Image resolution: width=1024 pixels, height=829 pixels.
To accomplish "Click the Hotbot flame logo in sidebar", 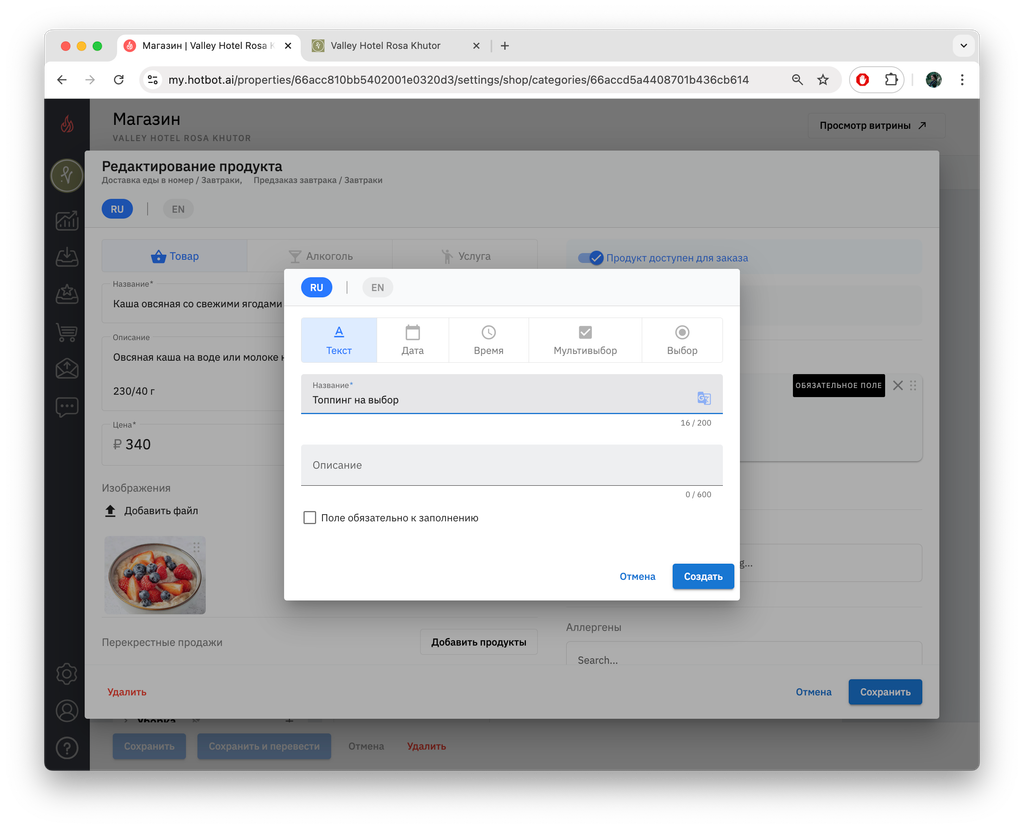I will pos(67,124).
